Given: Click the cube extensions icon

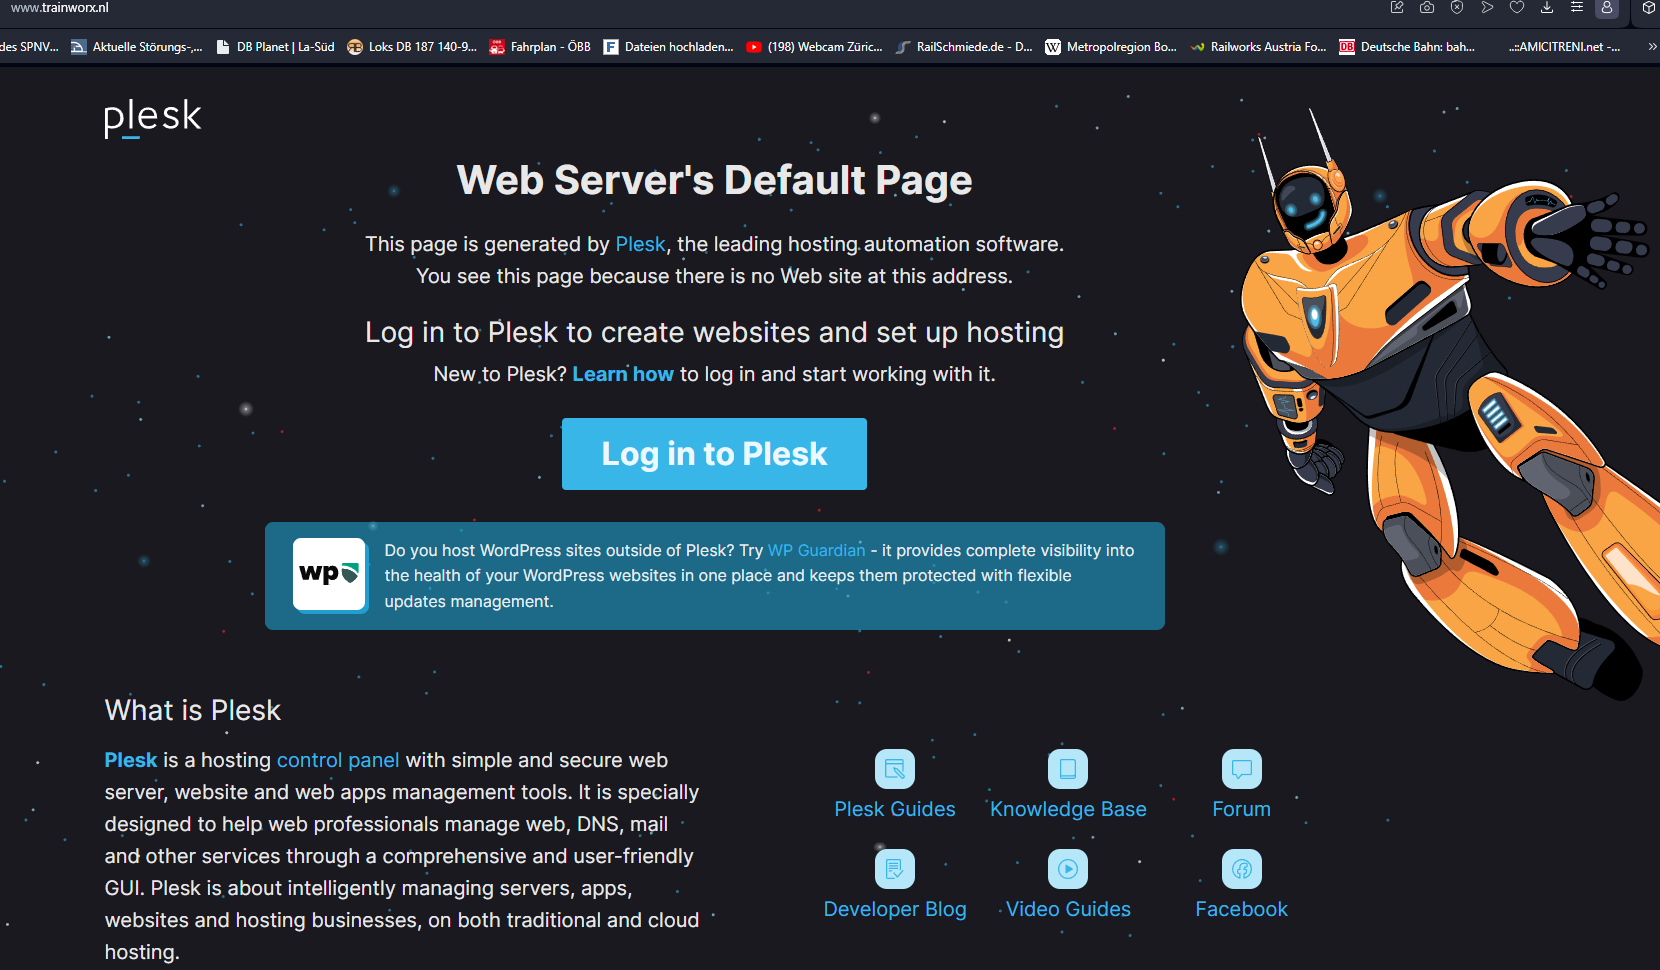Looking at the screenshot, I should (1649, 7).
